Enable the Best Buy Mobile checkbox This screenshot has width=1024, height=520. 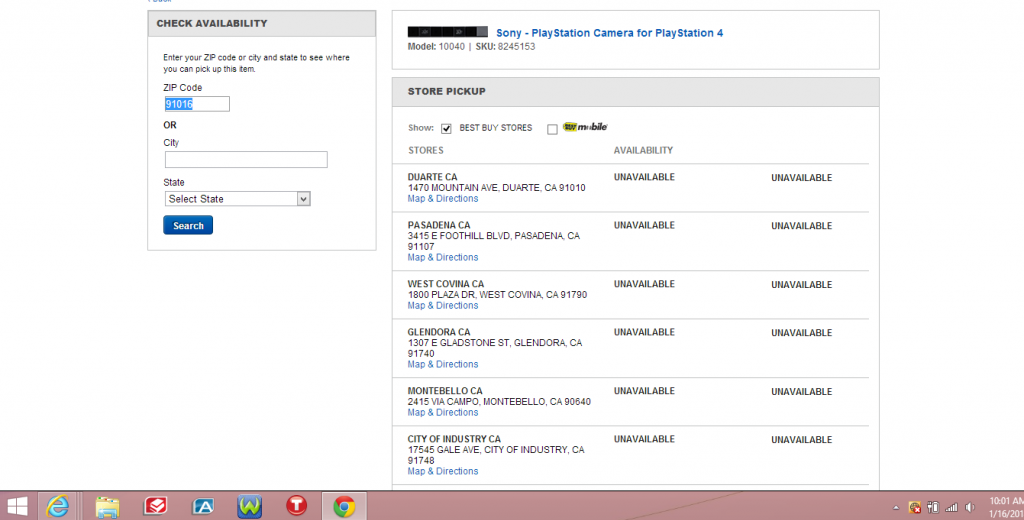click(x=552, y=129)
